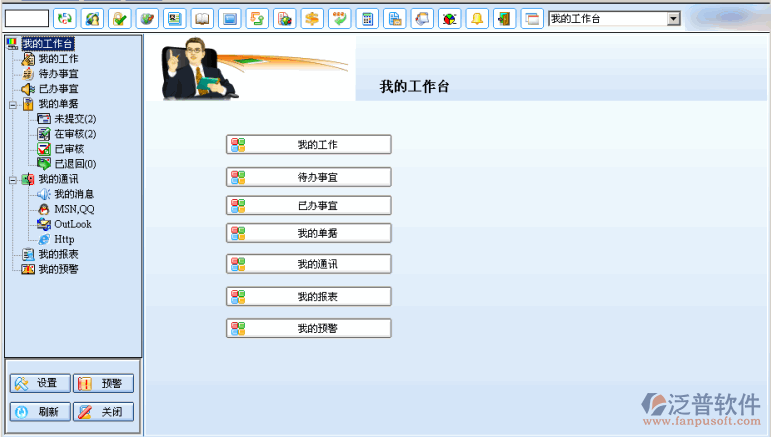This screenshot has width=771, height=437.
Task: Open 我的预警 in the tree
Action: (x=58, y=269)
